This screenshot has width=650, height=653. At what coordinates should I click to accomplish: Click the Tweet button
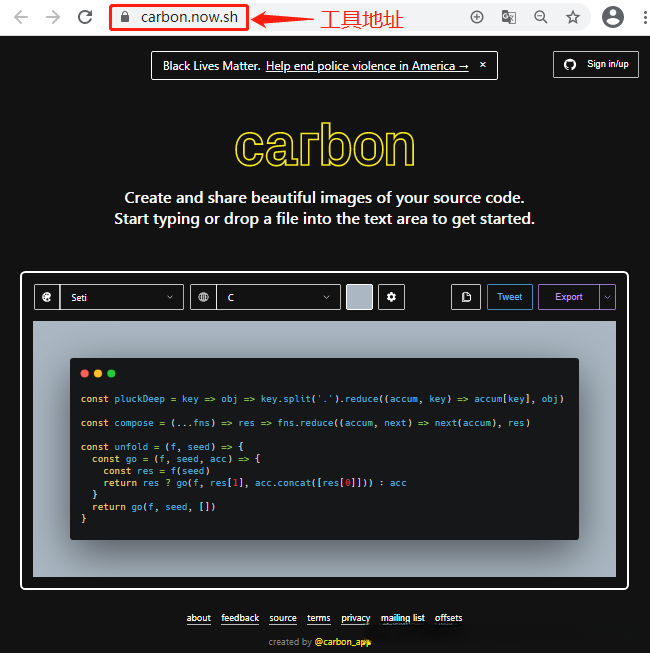pyautogui.click(x=510, y=297)
